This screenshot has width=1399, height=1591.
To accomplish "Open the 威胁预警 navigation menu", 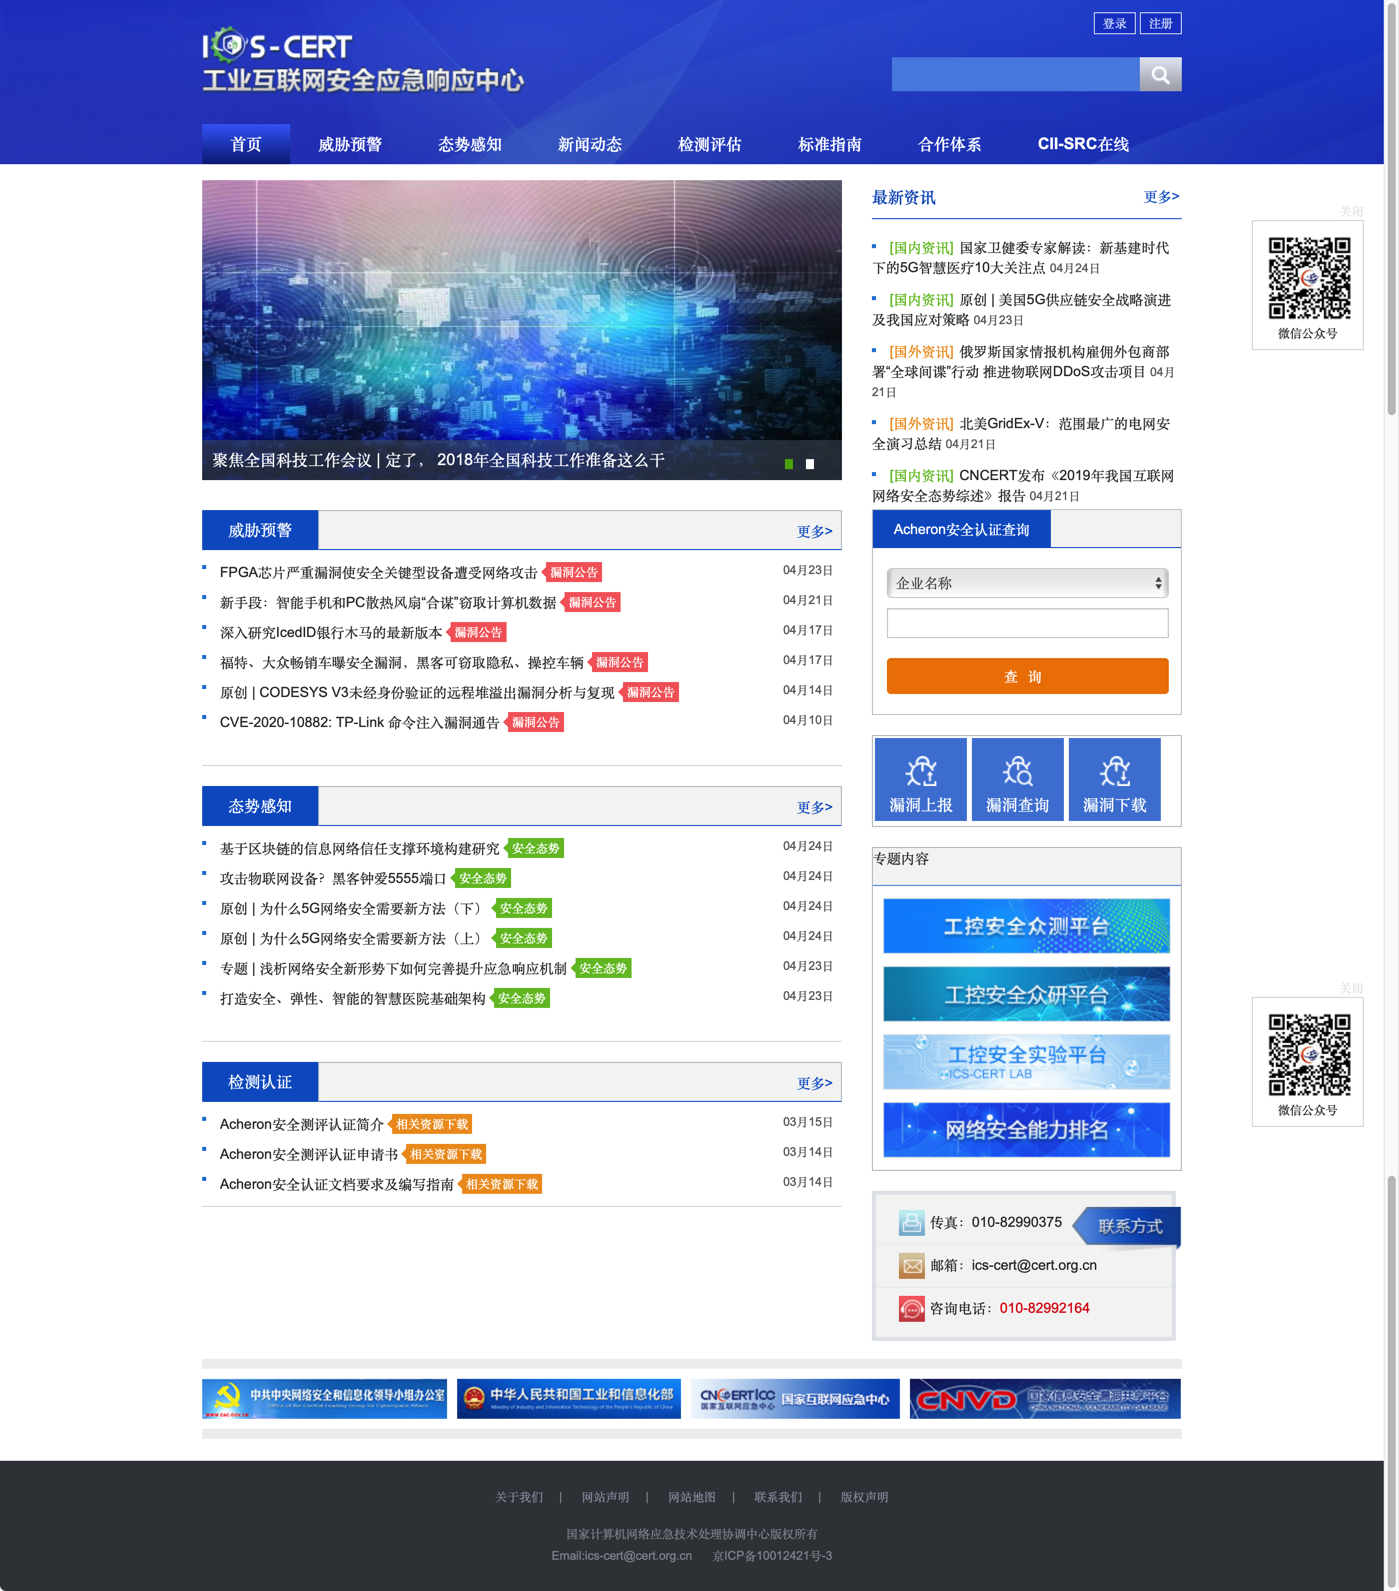I will coord(350,144).
